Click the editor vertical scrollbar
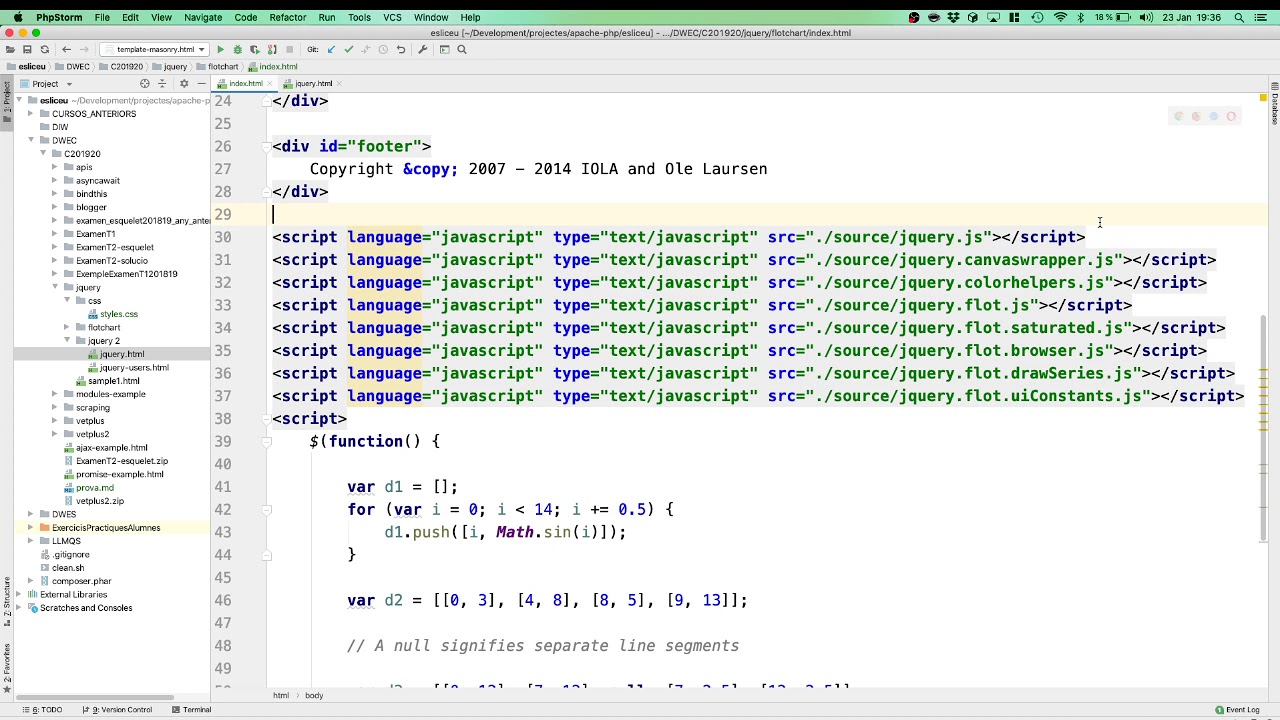Image resolution: width=1280 pixels, height=720 pixels. 1264,428
